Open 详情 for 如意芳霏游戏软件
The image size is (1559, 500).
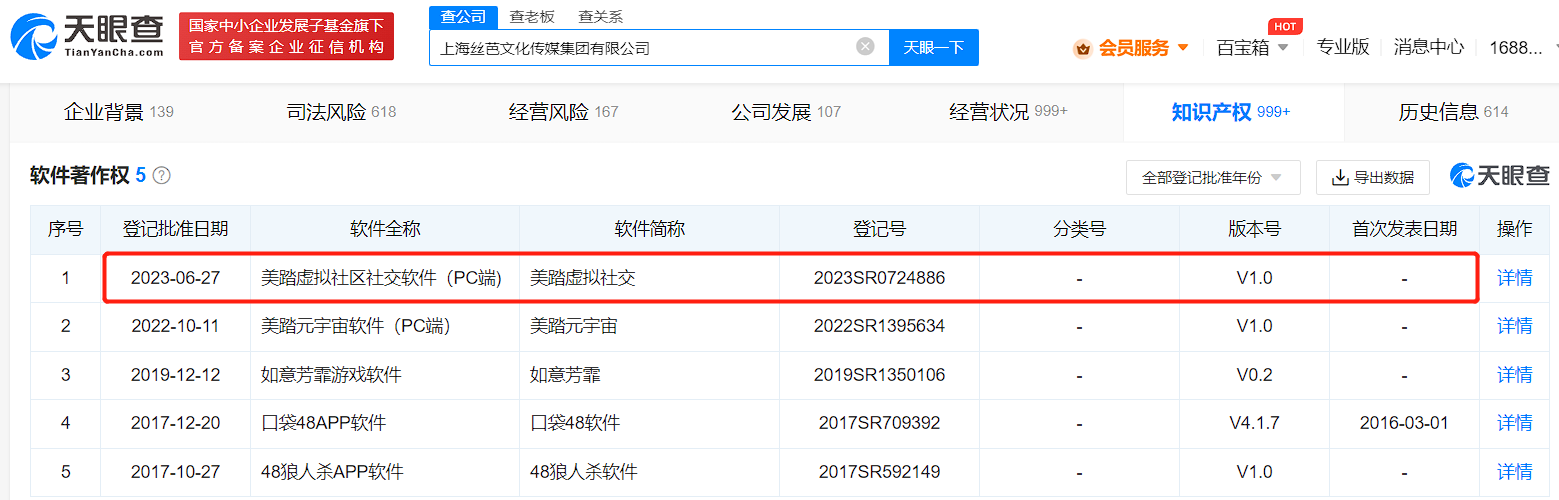pos(1514,375)
